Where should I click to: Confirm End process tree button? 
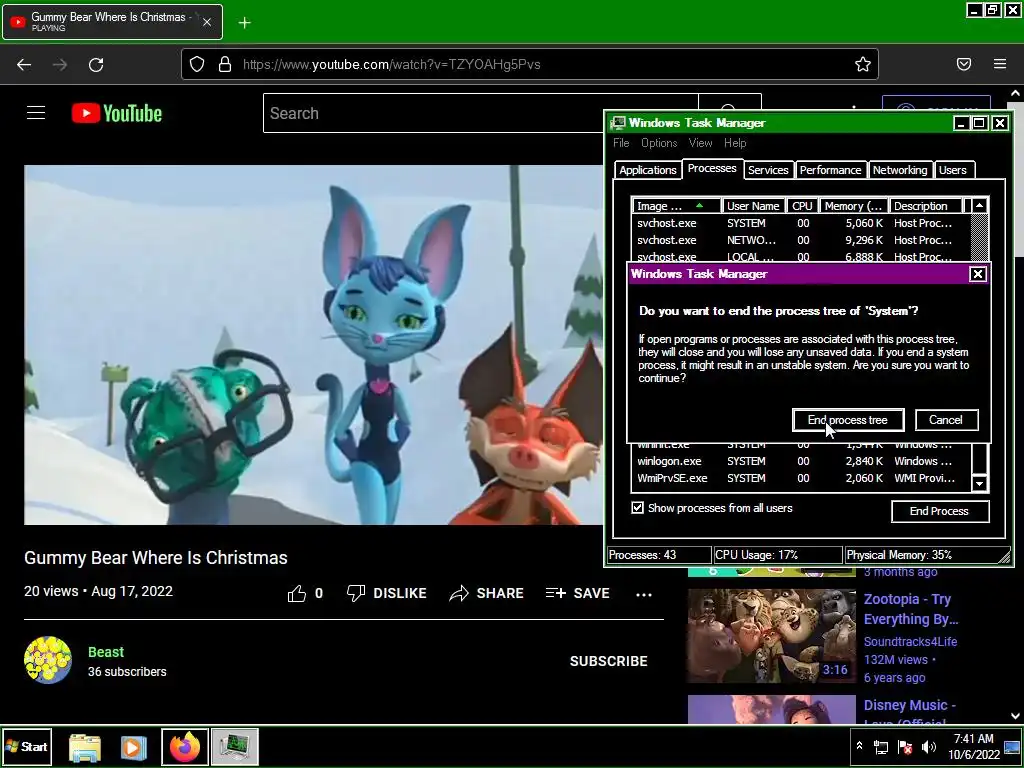(x=848, y=420)
